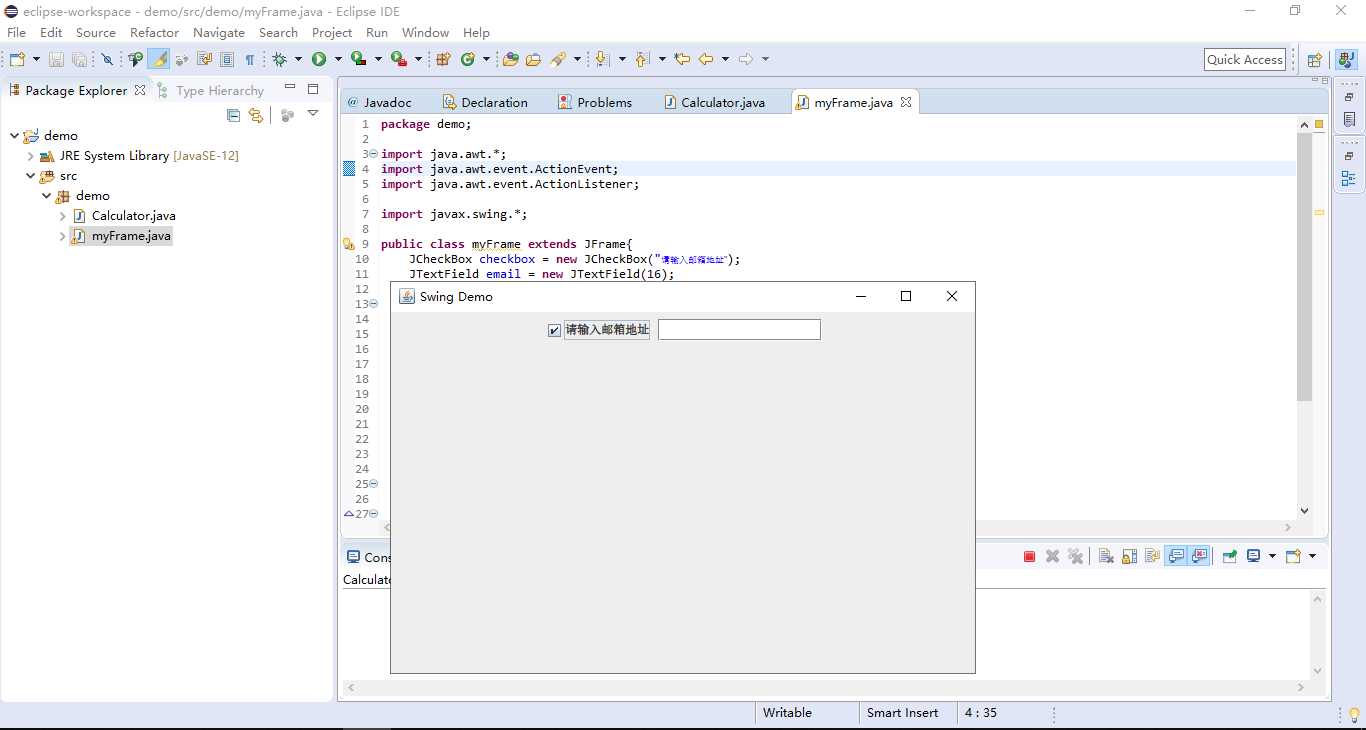The image size is (1366, 730).
Task: Switch to the Type Hierarchy tab
Action: [x=210, y=90]
